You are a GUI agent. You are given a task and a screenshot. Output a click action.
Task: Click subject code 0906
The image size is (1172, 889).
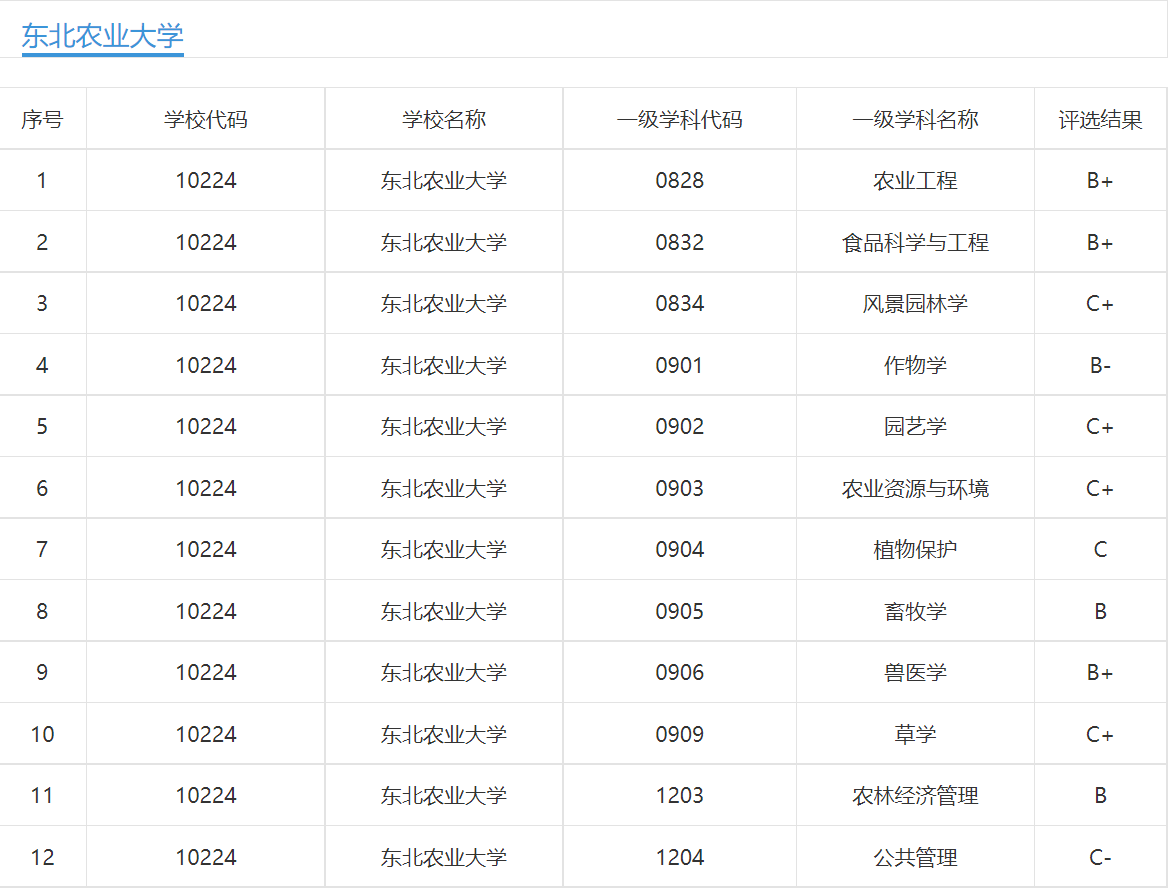point(679,672)
